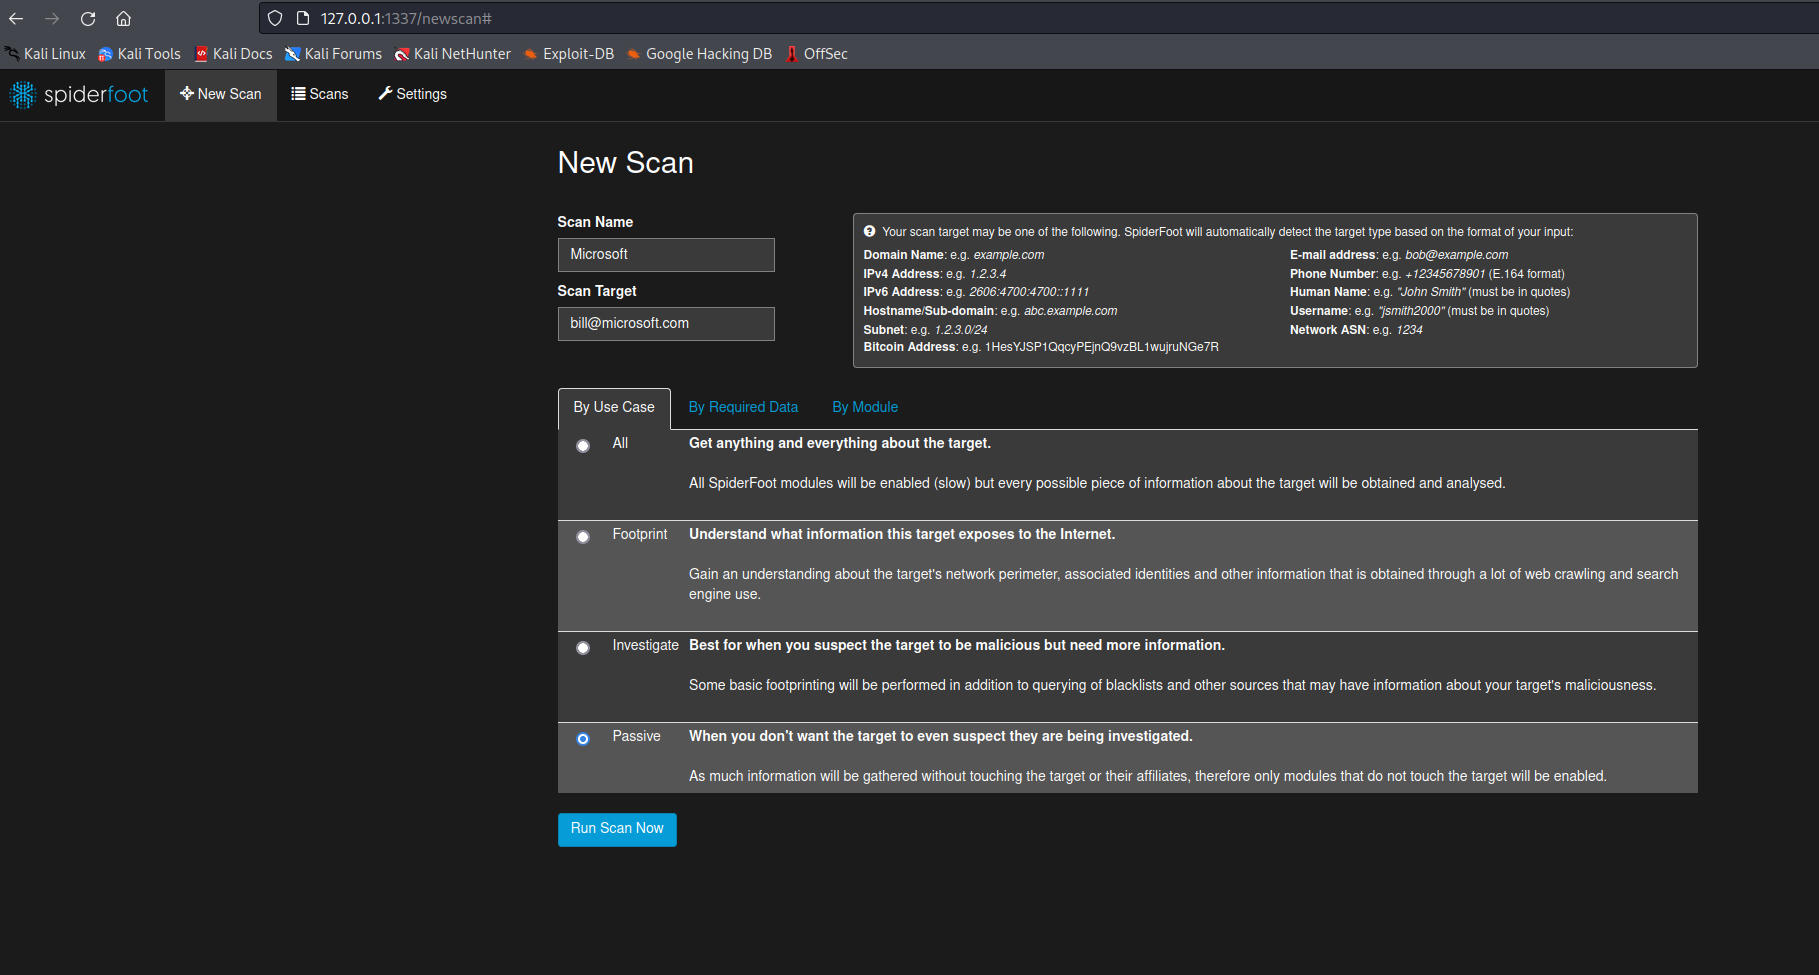The image size is (1819, 975).
Task: Select the All use case radio button
Action: coord(583,446)
